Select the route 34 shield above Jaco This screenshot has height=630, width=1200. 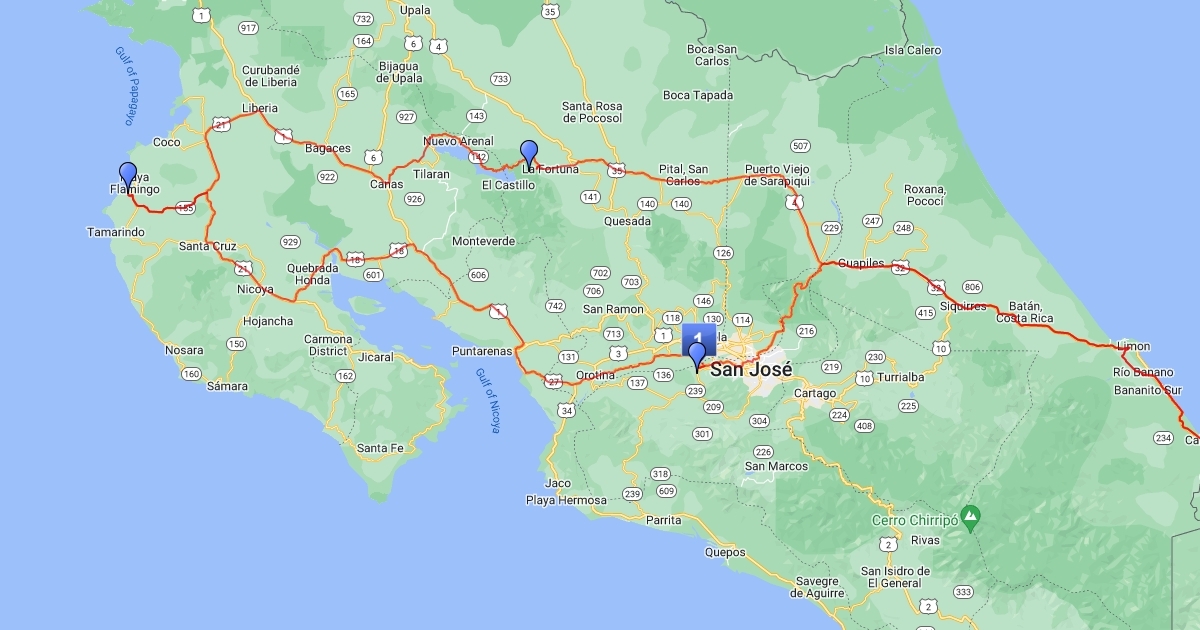coord(567,410)
